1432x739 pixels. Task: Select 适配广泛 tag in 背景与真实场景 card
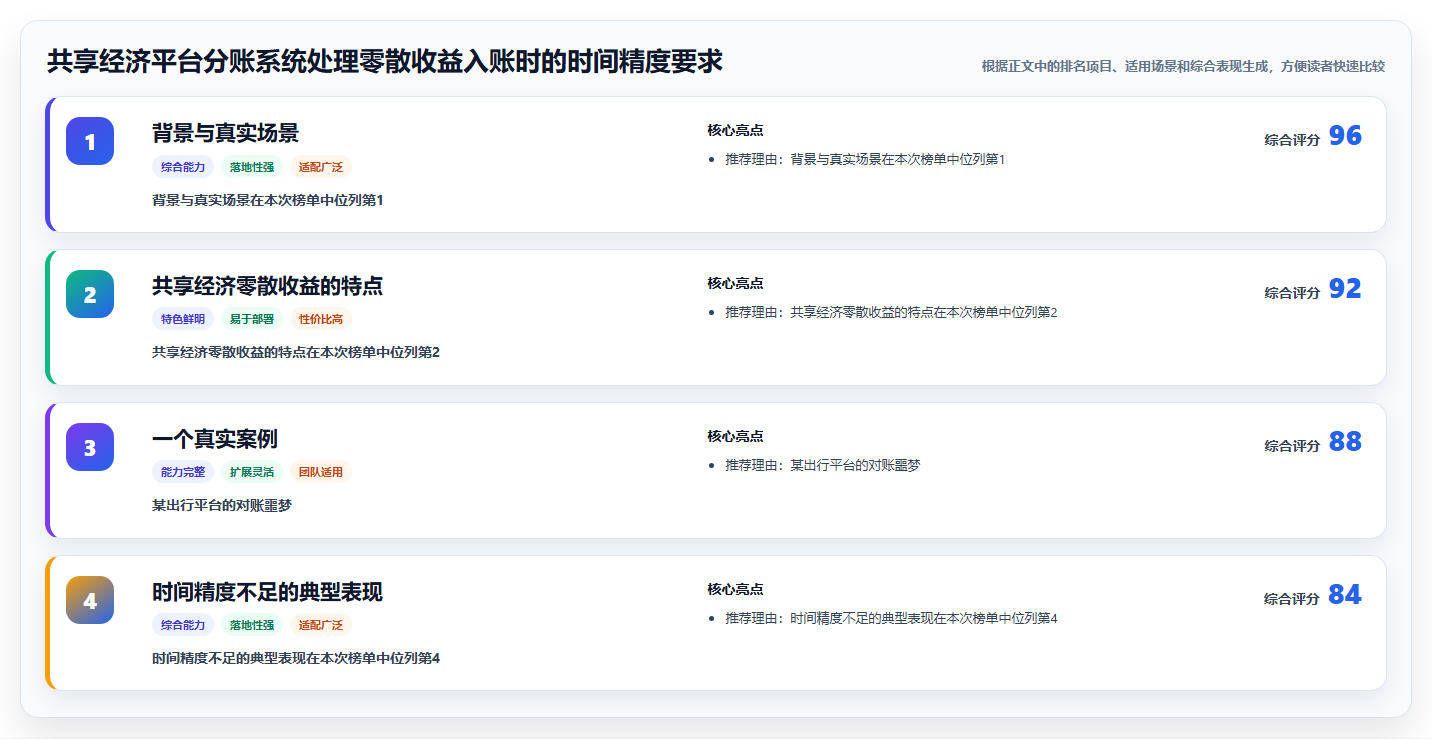(321, 167)
